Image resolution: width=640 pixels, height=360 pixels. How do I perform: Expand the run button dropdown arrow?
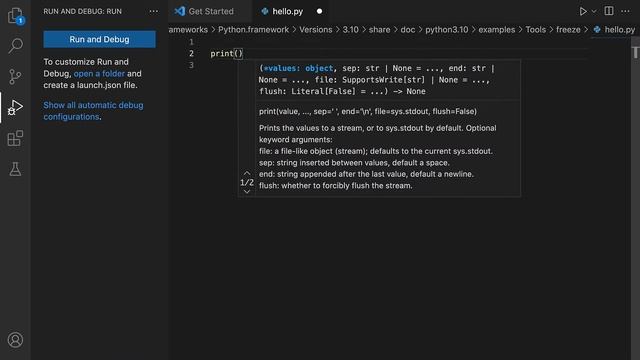(x=594, y=11)
